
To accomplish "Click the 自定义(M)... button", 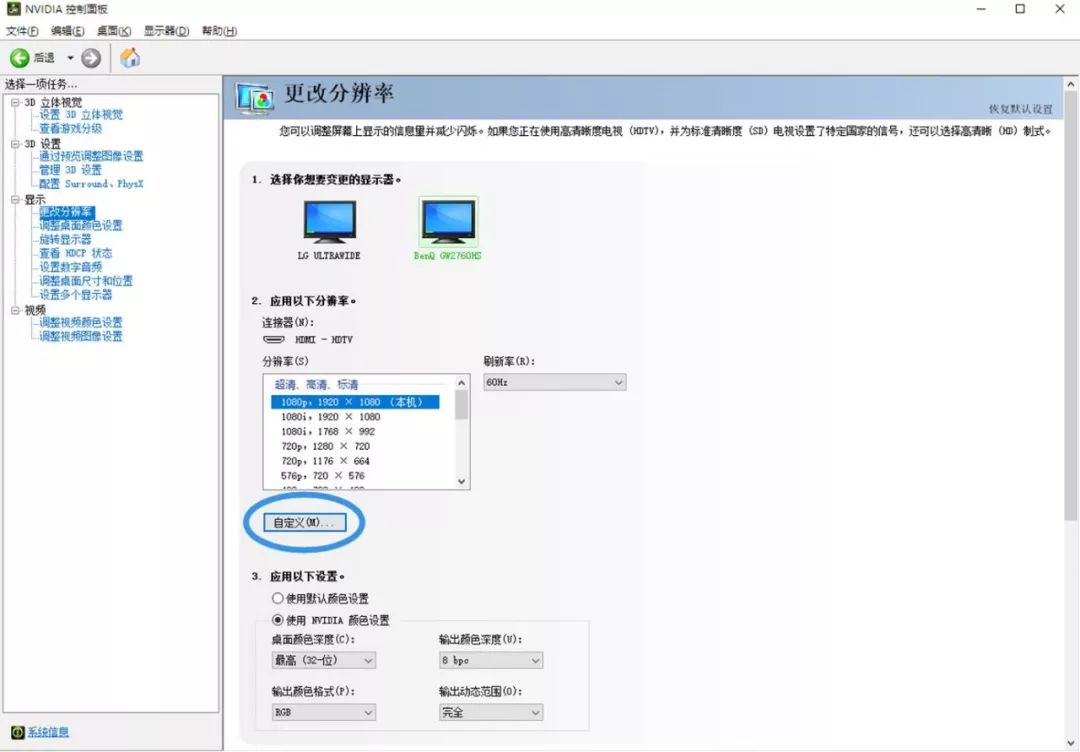I will pos(303,522).
